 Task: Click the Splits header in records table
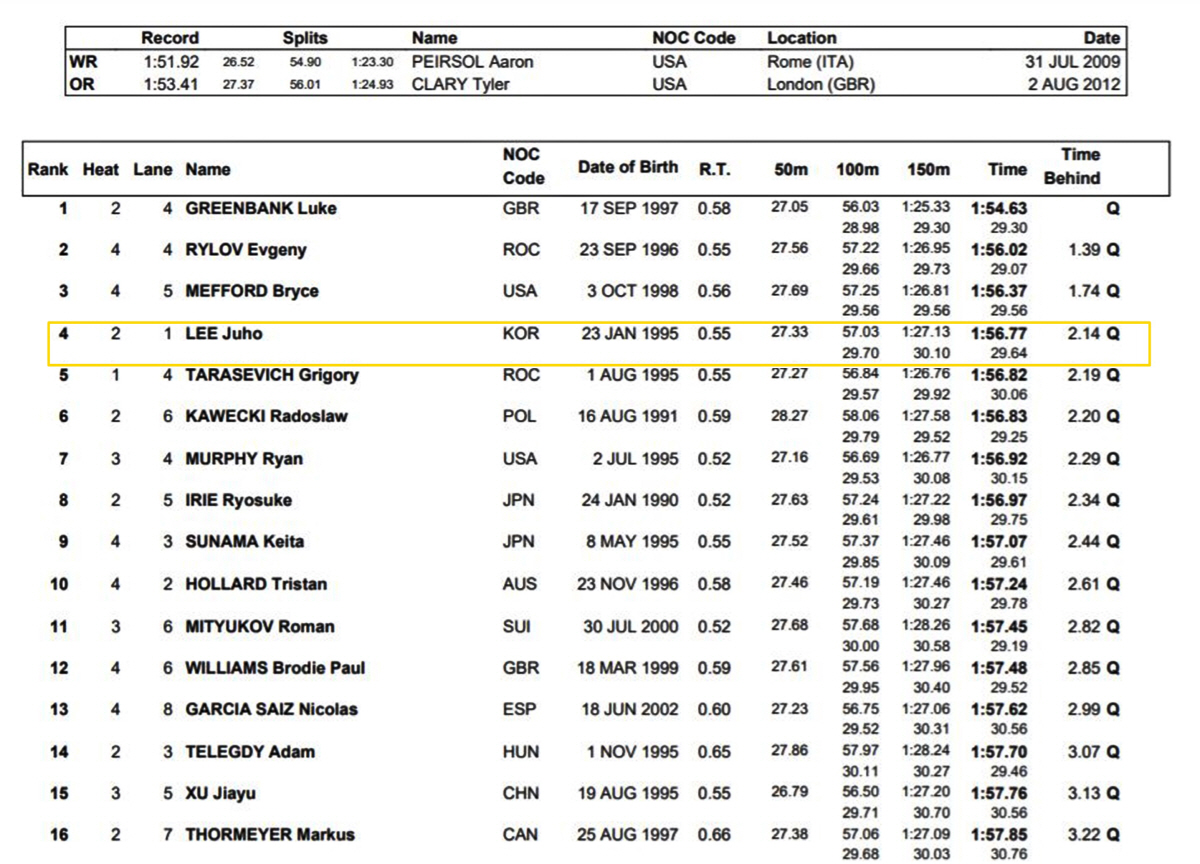305,38
